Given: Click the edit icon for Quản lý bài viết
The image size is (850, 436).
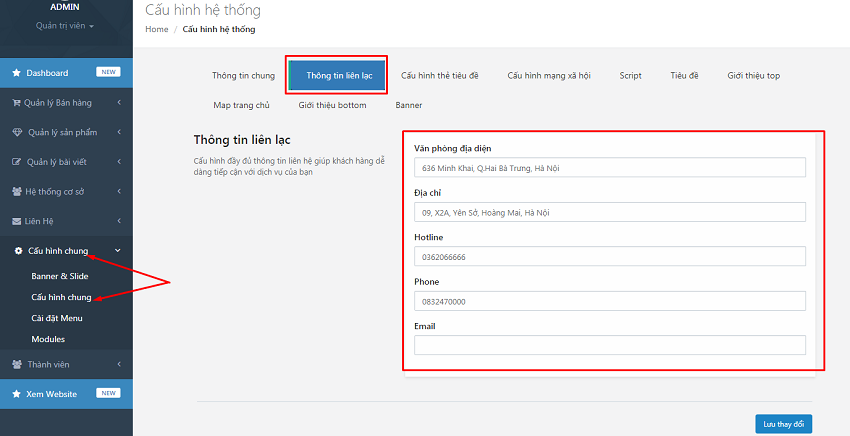Looking at the screenshot, I should click(x=16, y=161).
